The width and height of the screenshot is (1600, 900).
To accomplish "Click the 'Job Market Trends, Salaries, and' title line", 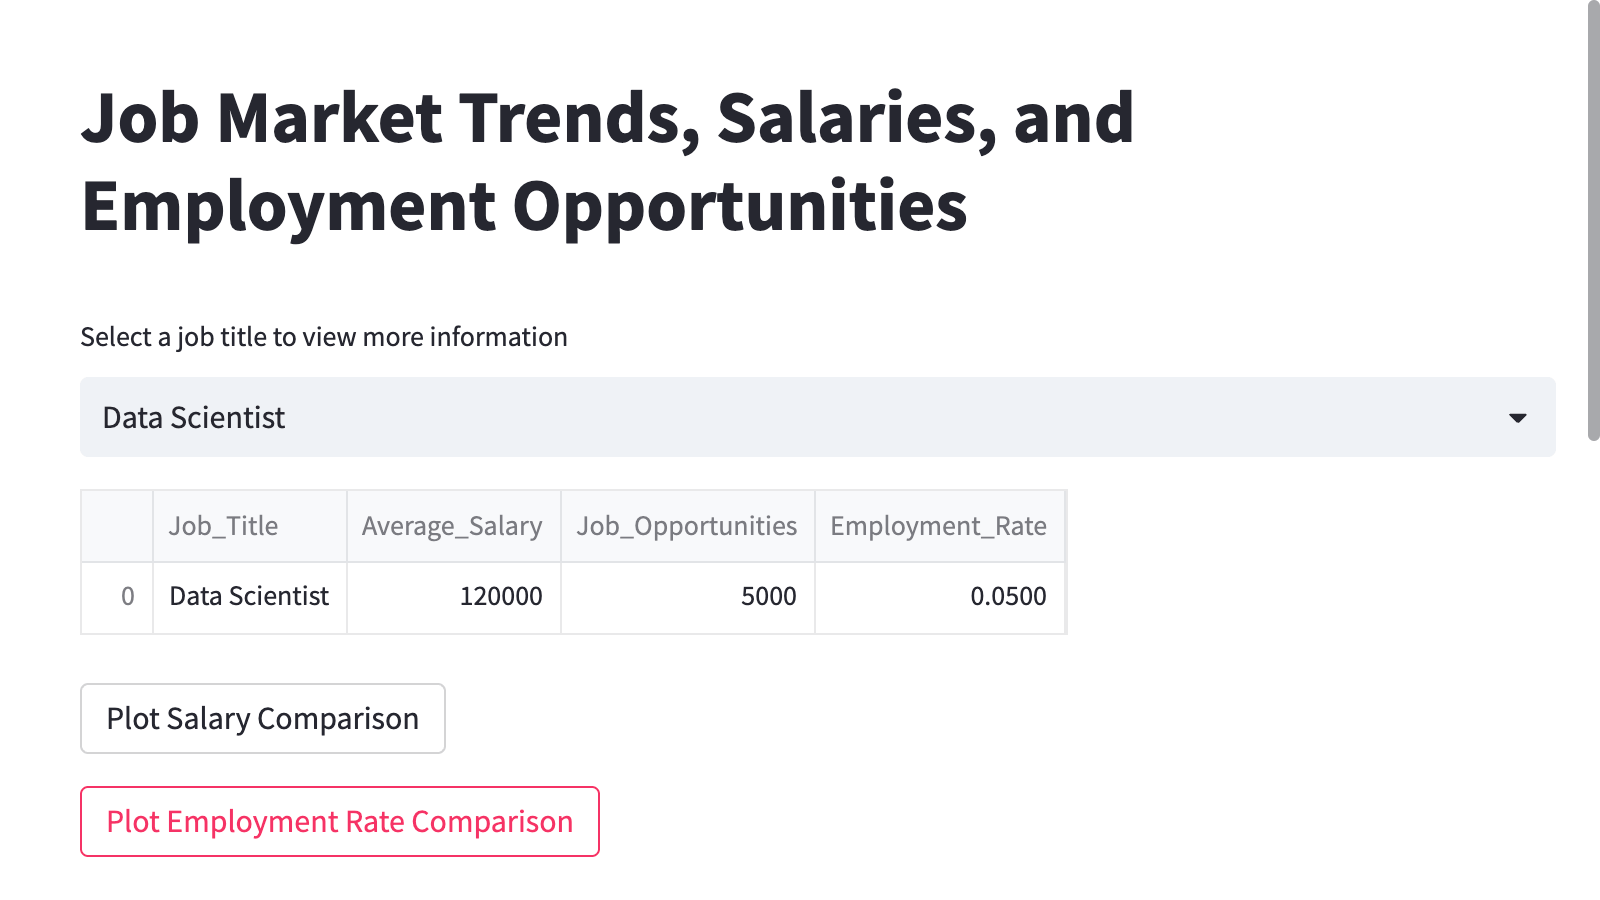I will pyautogui.click(x=607, y=118).
